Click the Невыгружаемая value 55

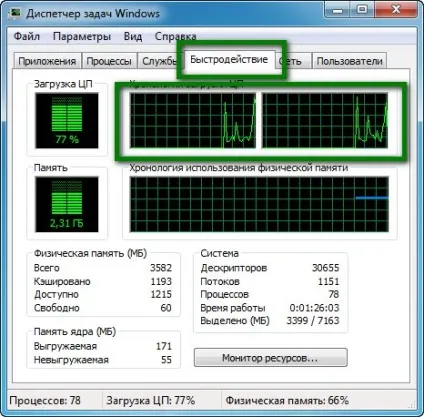click(166, 360)
